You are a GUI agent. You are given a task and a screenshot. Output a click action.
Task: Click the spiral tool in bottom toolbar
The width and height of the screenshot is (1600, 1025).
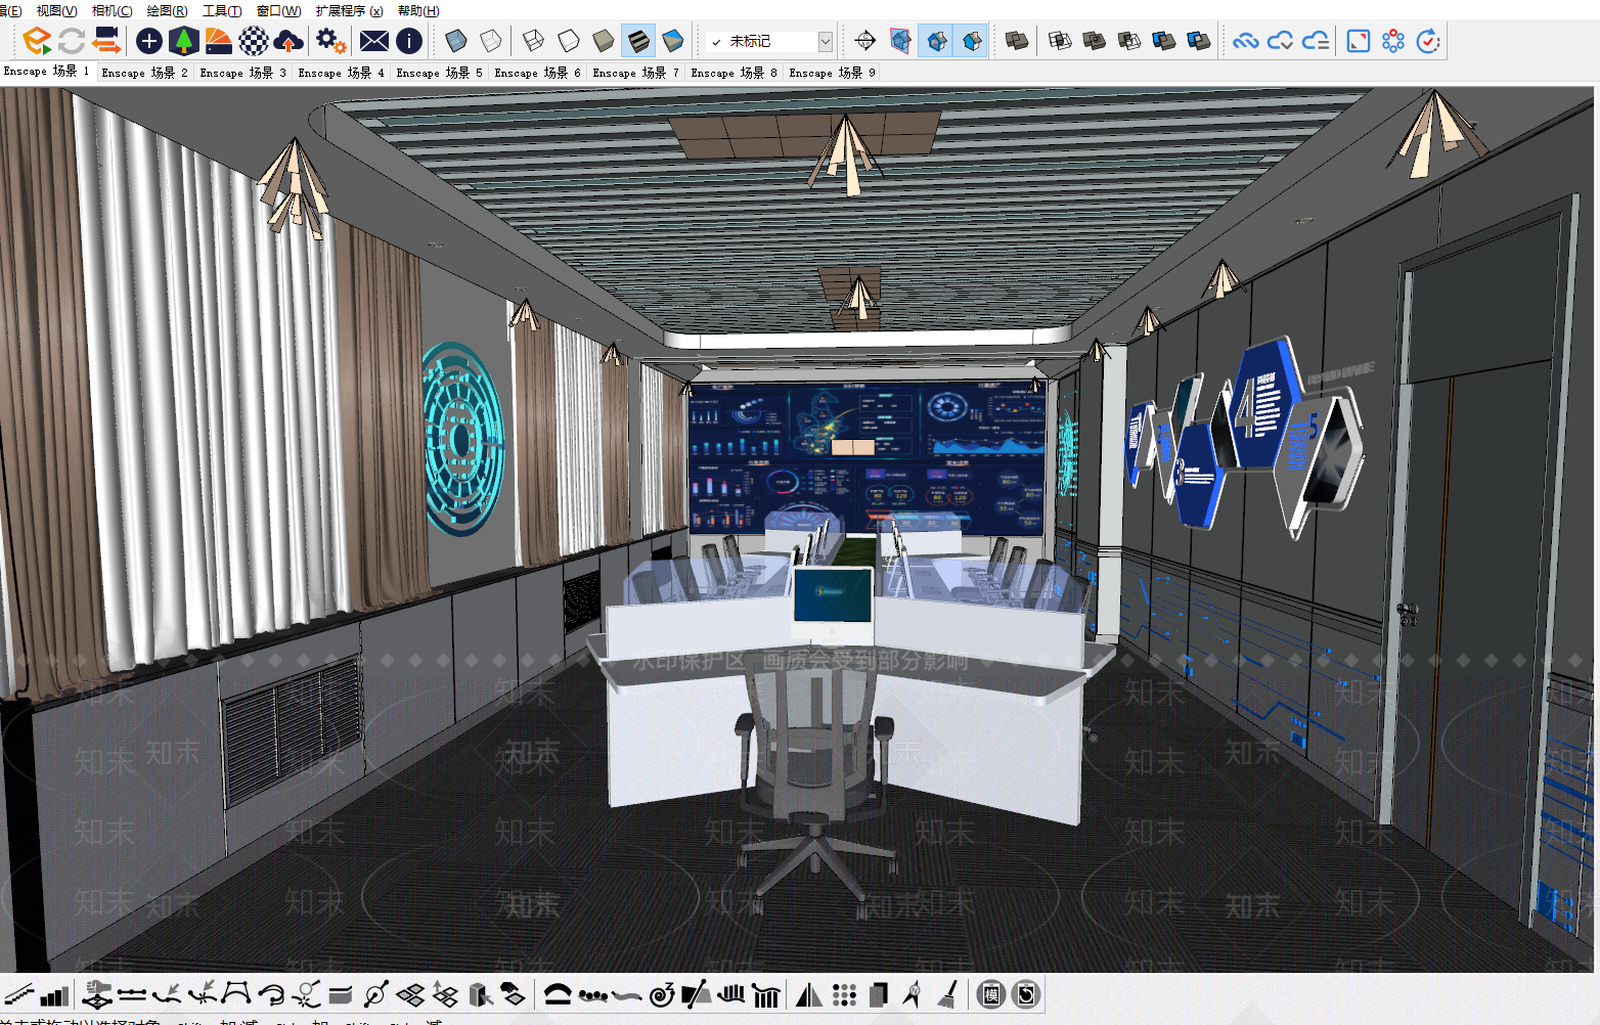[x=661, y=995]
